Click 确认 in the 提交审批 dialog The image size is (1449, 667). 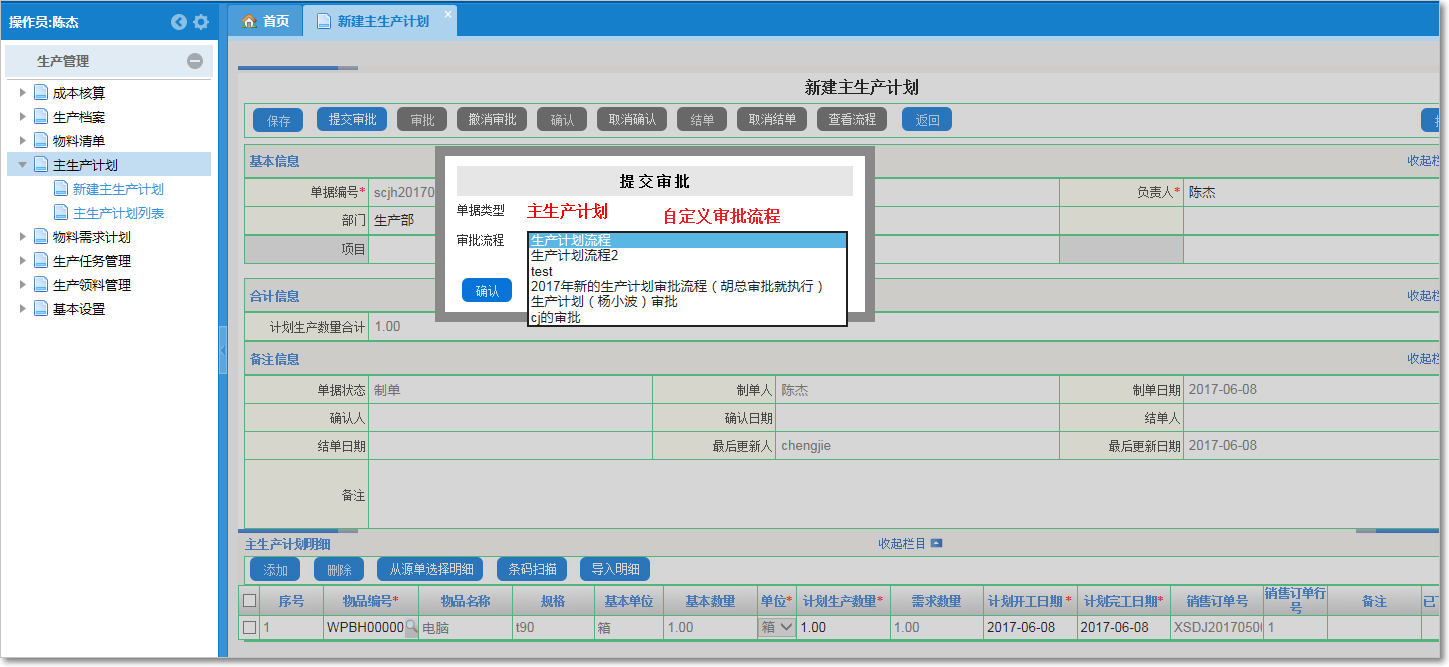coord(486,290)
